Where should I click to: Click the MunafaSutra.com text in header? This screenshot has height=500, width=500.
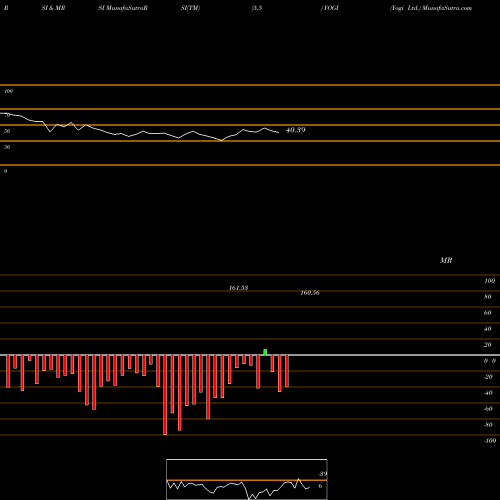[x=447, y=8]
